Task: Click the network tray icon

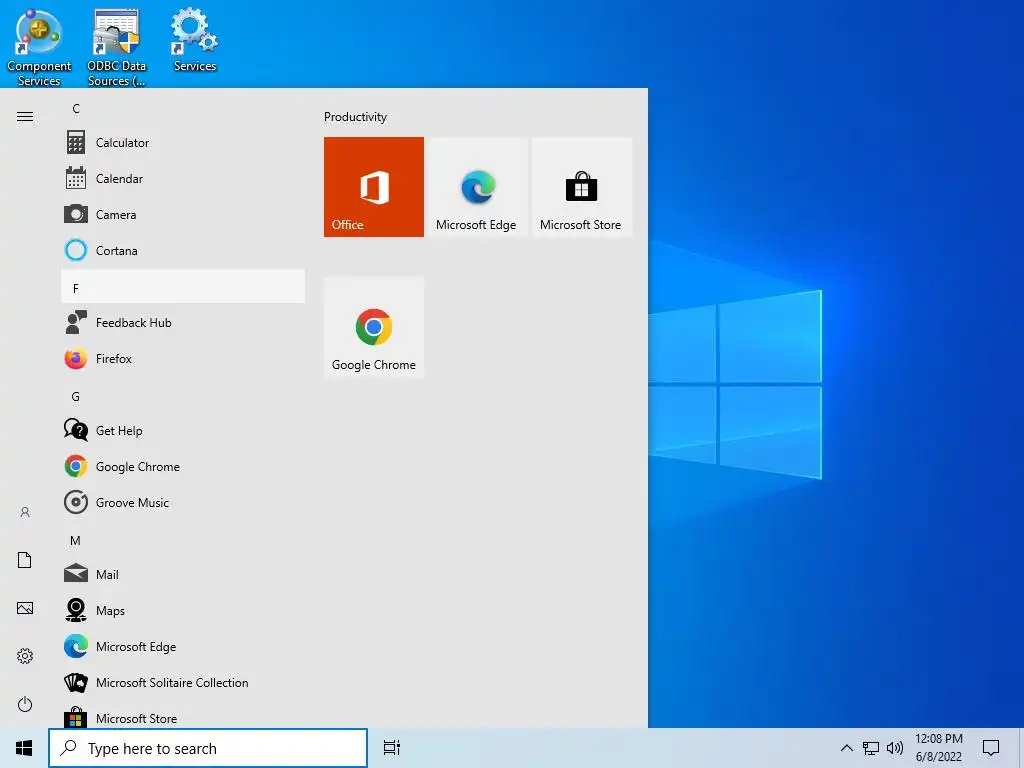Action: (871, 748)
